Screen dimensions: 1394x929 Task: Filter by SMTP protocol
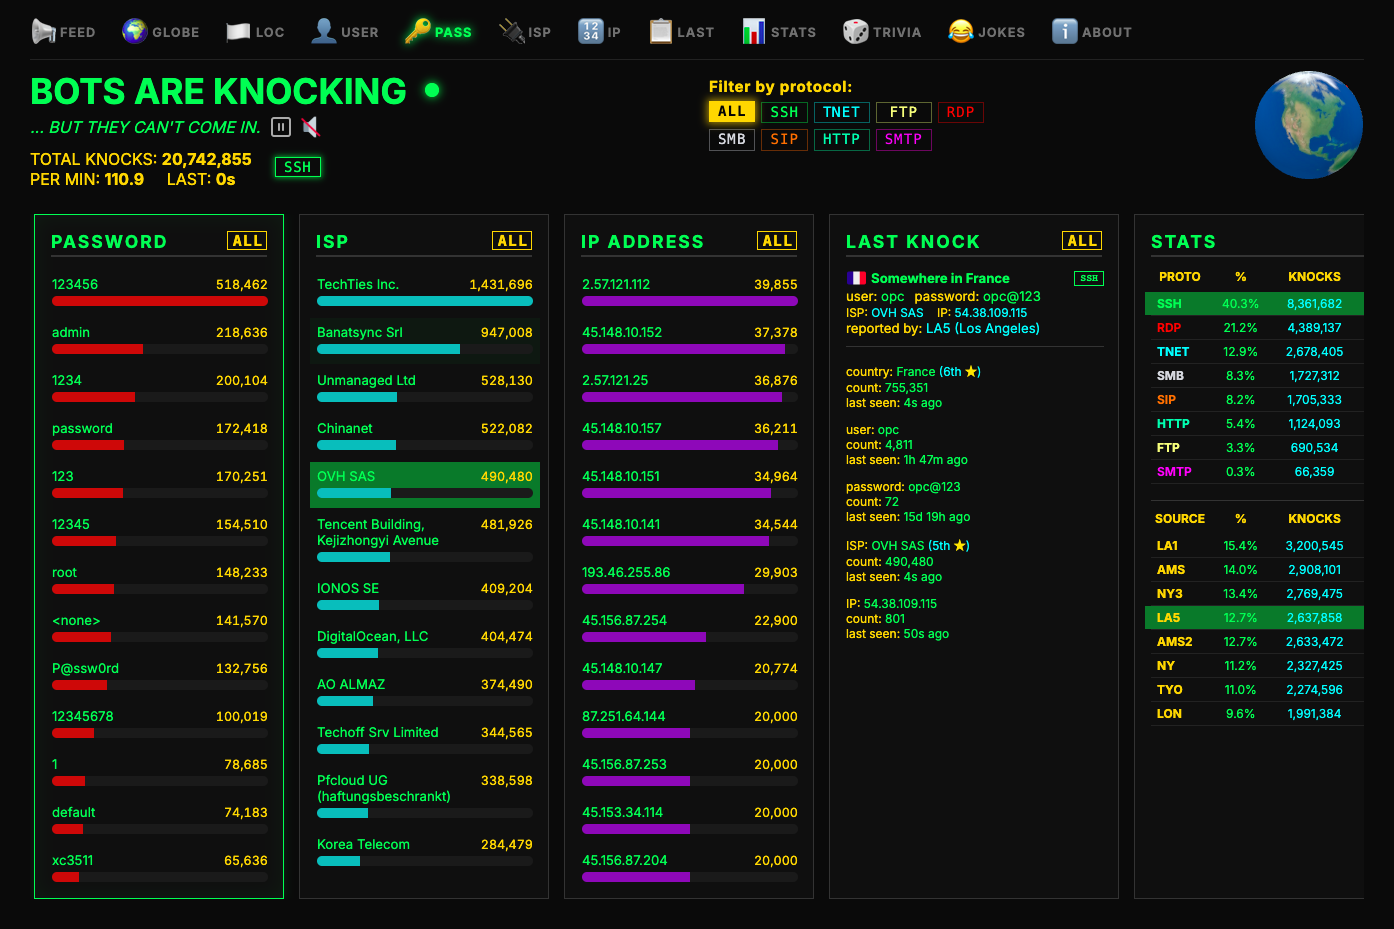click(x=903, y=140)
